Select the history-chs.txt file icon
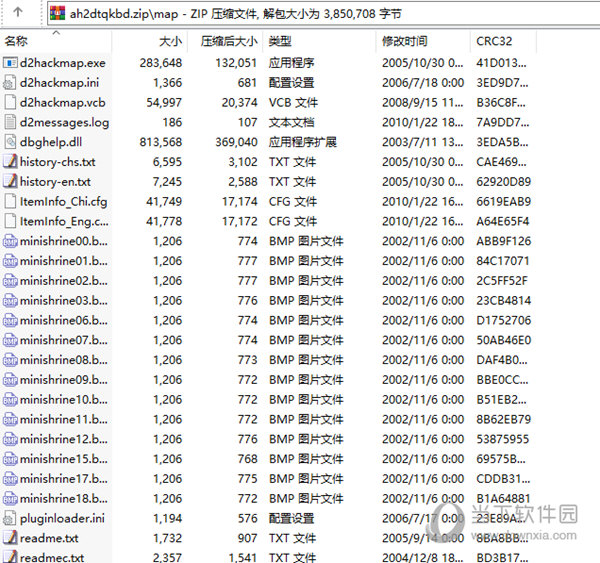The width and height of the screenshot is (600, 563). [x=10, y=162]
